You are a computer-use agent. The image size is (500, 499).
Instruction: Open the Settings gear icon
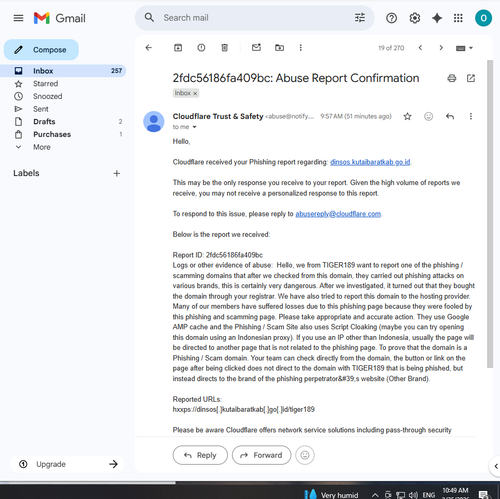414,18
